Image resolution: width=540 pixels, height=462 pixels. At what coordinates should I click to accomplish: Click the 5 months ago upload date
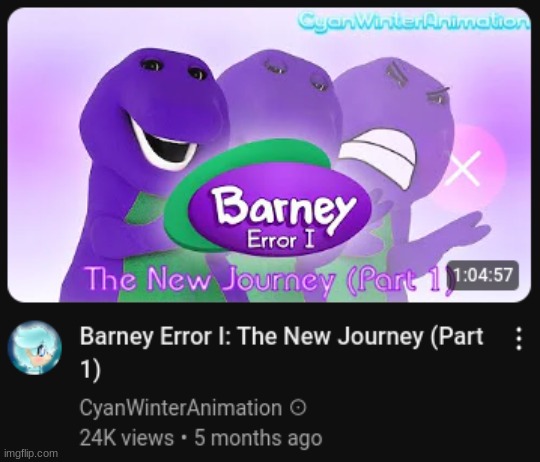point(258,439)
